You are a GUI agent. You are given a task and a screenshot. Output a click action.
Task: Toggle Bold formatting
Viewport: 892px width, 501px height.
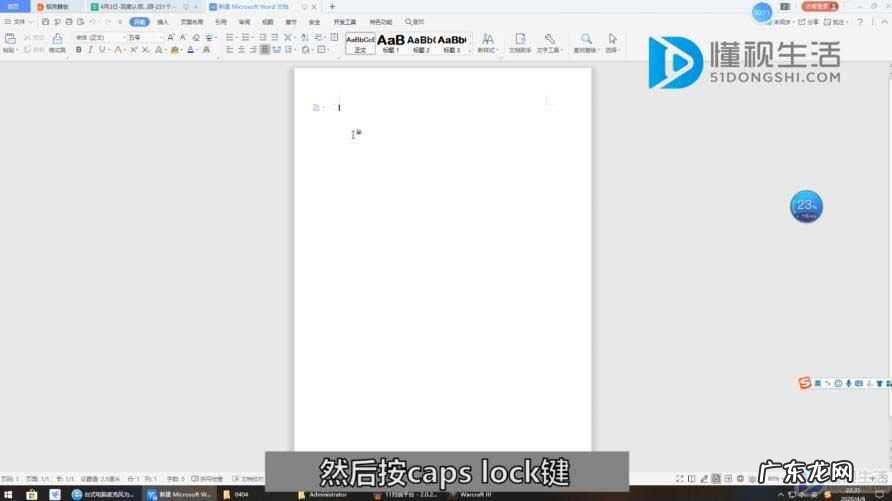click(79, 50)
